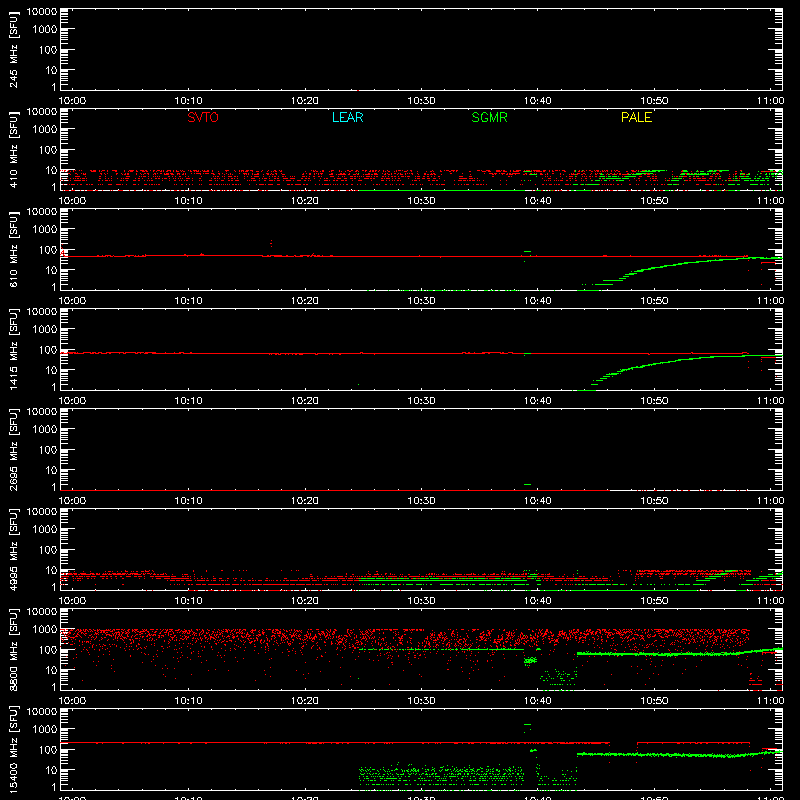The image size is (800, 800).
Task: Click the 100 y-axis value of 2695 MHz panel
Action: coord(49,450)
